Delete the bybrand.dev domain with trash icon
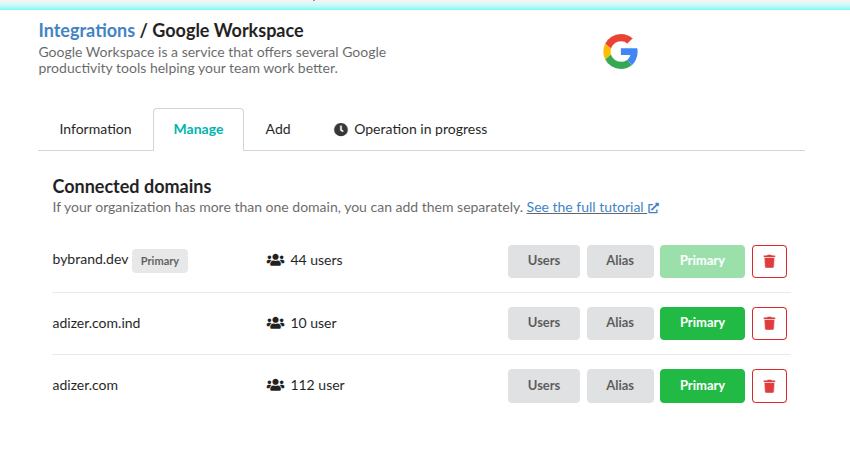The width and height of the screenshot is (850, 456). pyautogui.click(x=769, y=261)
